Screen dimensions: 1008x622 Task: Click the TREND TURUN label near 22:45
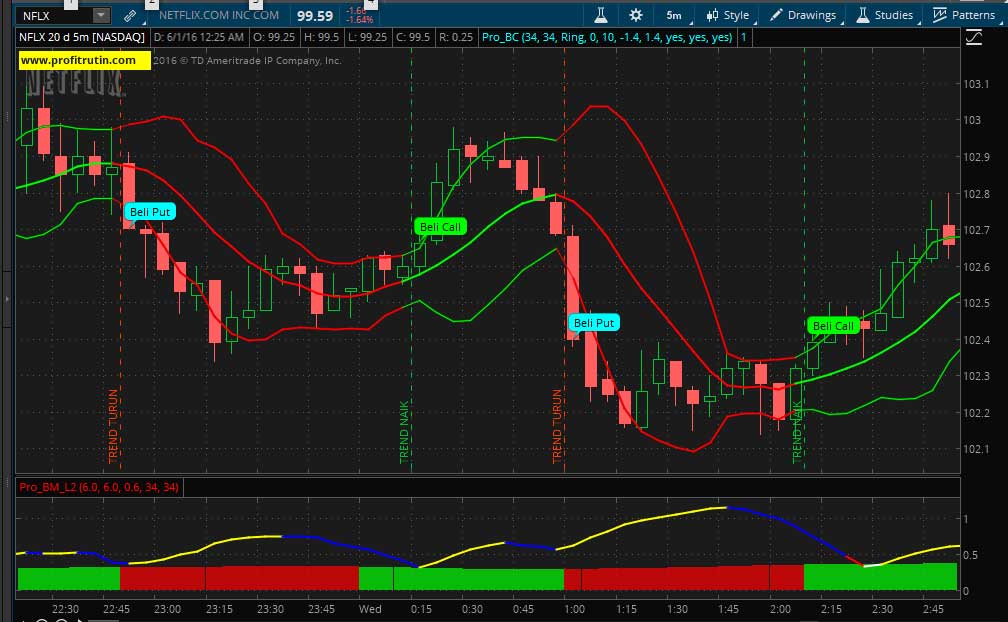(113, 425)
